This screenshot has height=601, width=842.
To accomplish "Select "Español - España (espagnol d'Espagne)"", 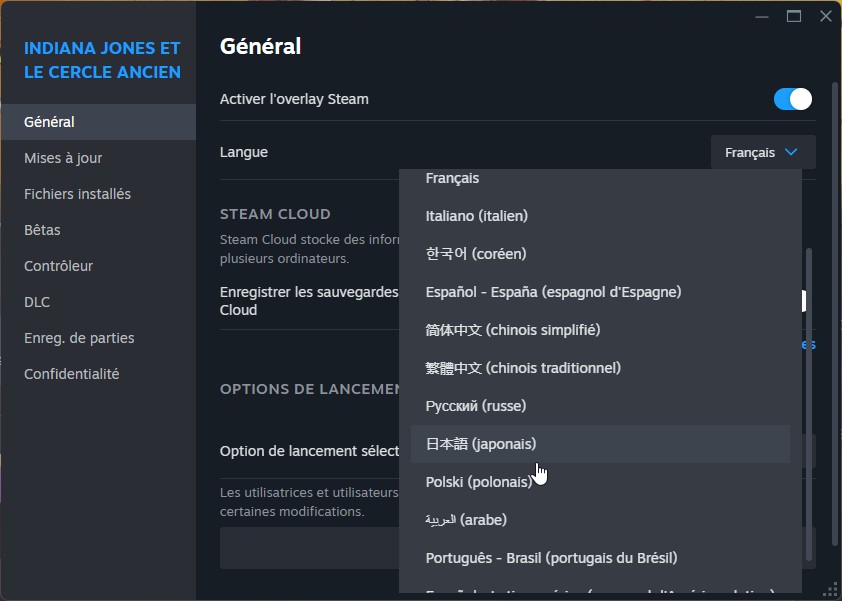I will pyautogui.click(x=553, y=291).
